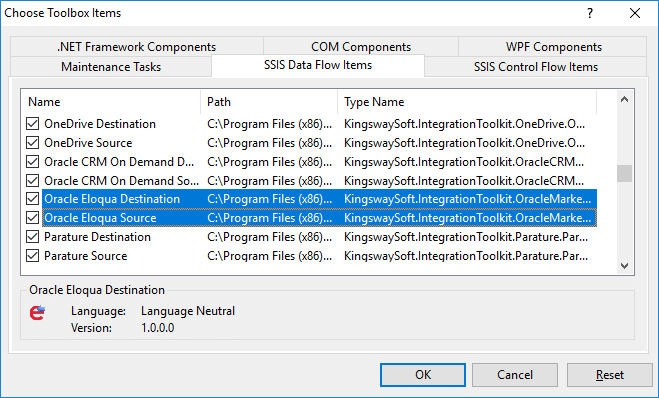The height and width of the screenshot is (398, 659).
Task: Select Oracle Eloqua Destination row name
Action: tap(112, 199)
